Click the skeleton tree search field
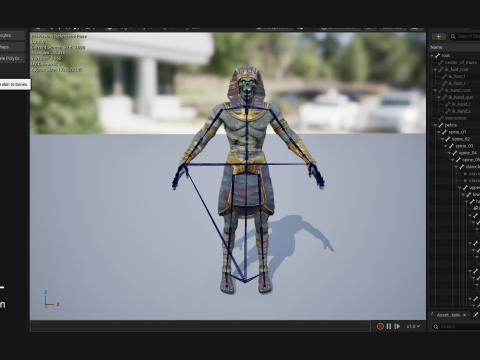The height and width of the screenshot is (360, 480). pos(465,36)
